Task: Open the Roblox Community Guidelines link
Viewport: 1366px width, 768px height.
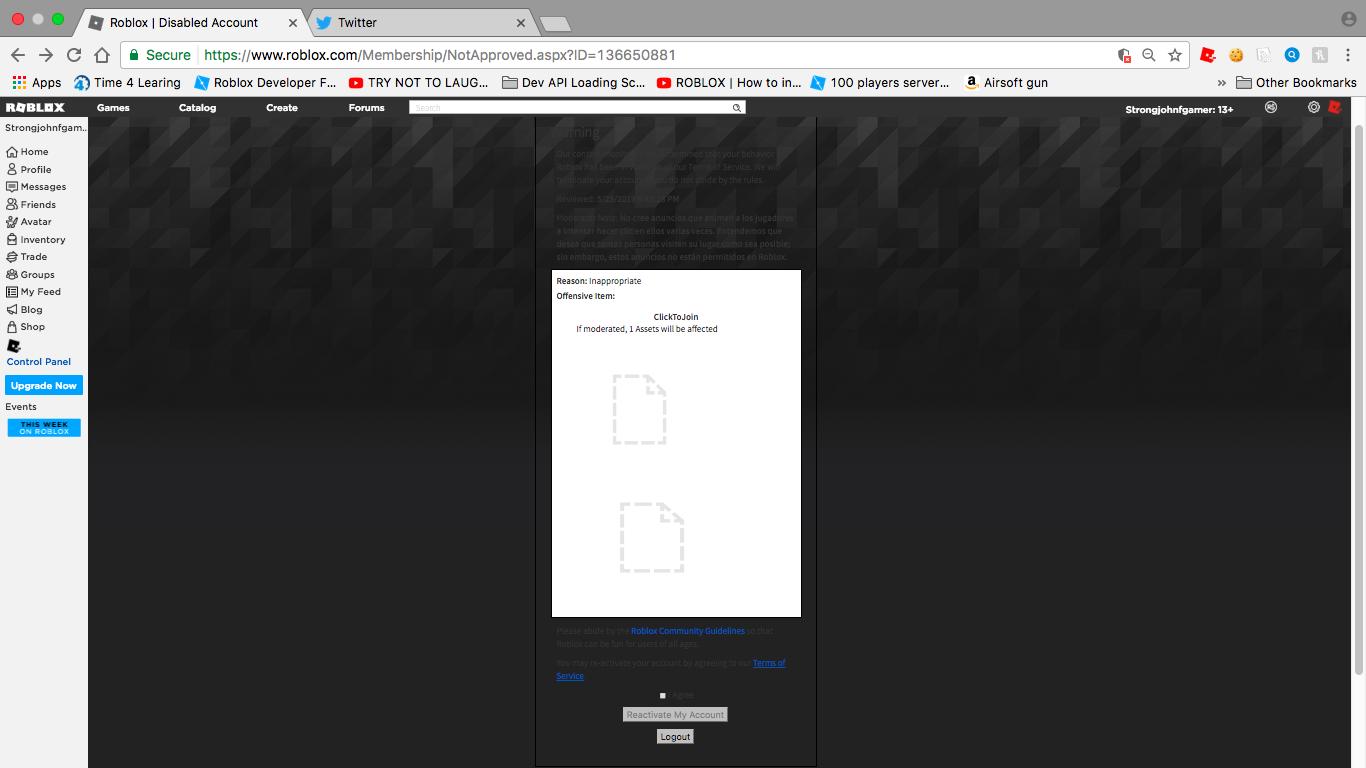Action: pos(688,631)
